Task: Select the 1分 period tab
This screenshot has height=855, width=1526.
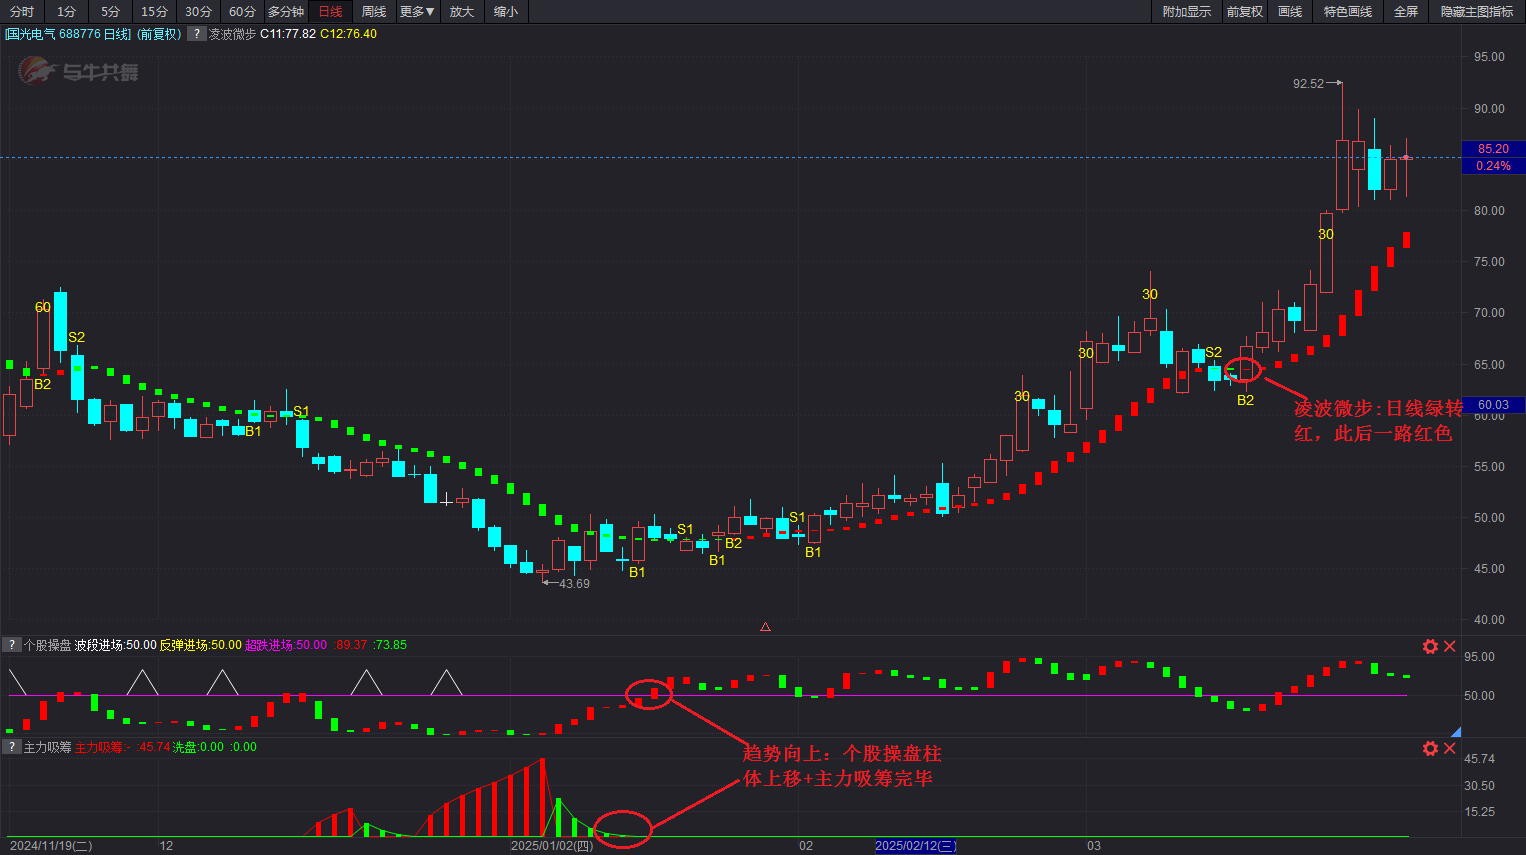Action: (x=66, y=12)
